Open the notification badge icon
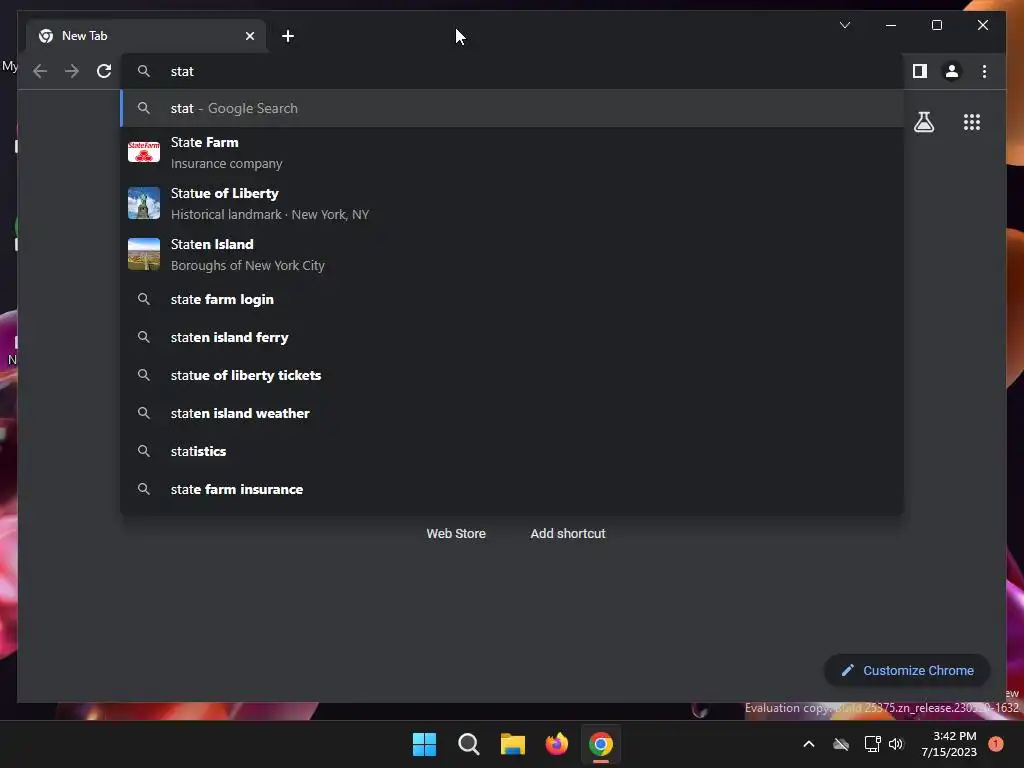The image size is (1024, 768). click(996, 743)
